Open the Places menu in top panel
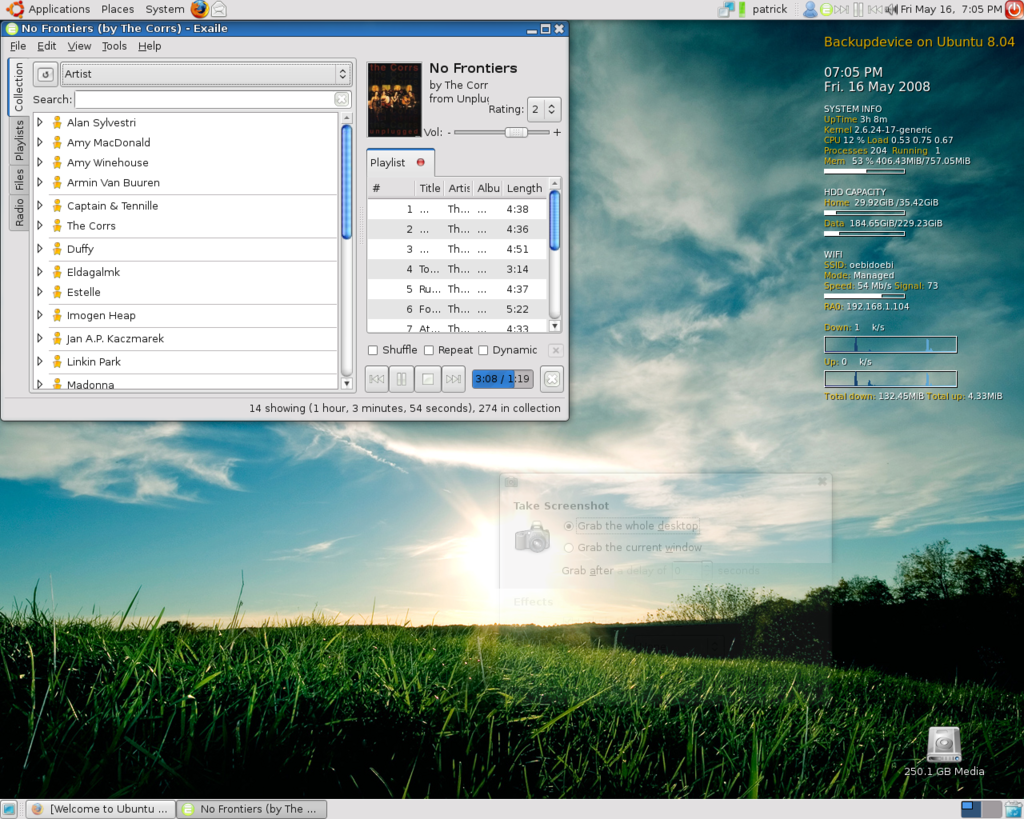This screenshot has height=819, width=1024. [118, 9]
